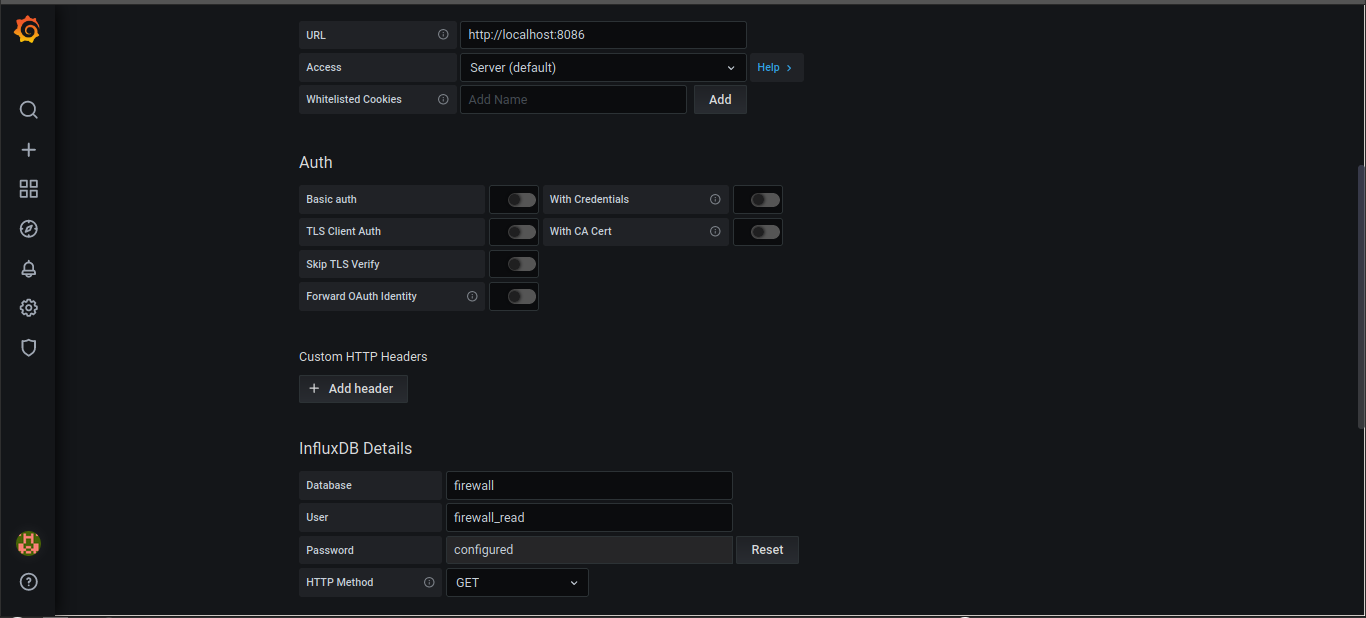Screen dimensions: 1366x618
Task: Click the Add header button
Action: (353, 388)
